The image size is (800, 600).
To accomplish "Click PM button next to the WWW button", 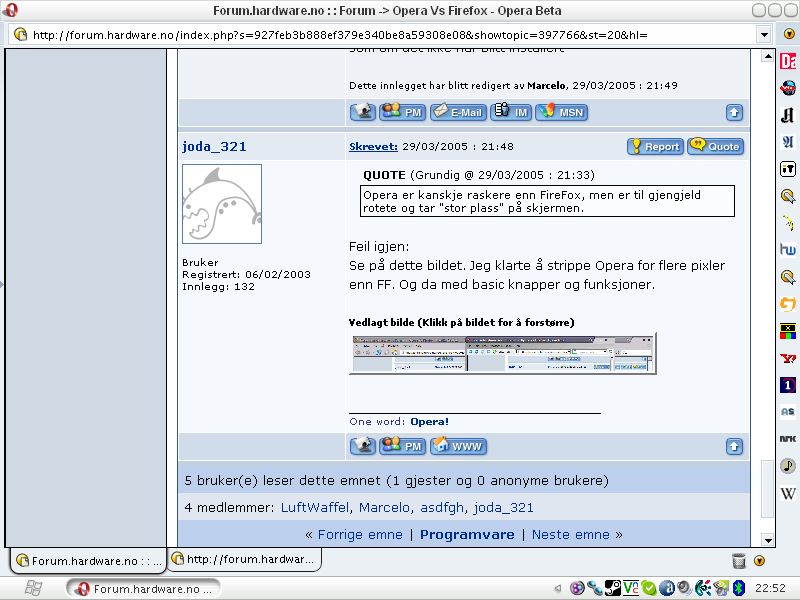I will (x=403, y=446).
